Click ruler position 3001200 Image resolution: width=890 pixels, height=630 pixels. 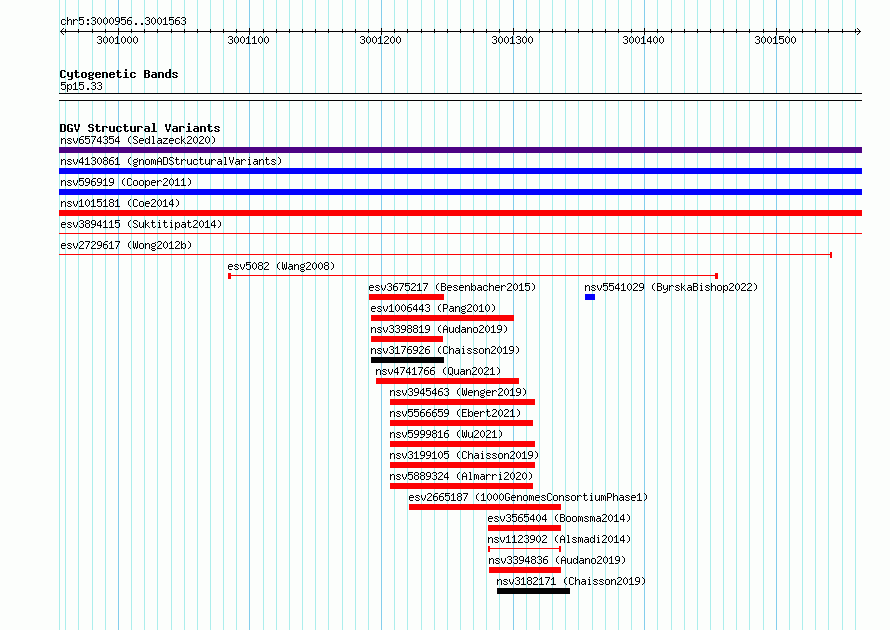[x=380, y=40]
